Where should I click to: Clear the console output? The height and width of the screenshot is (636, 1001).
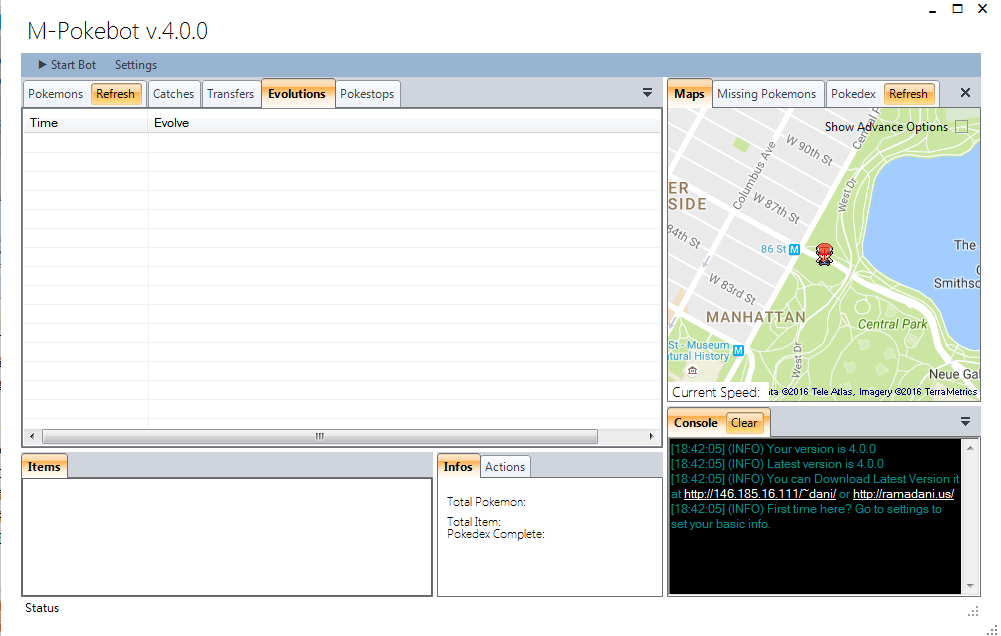[x=744, y=423]
